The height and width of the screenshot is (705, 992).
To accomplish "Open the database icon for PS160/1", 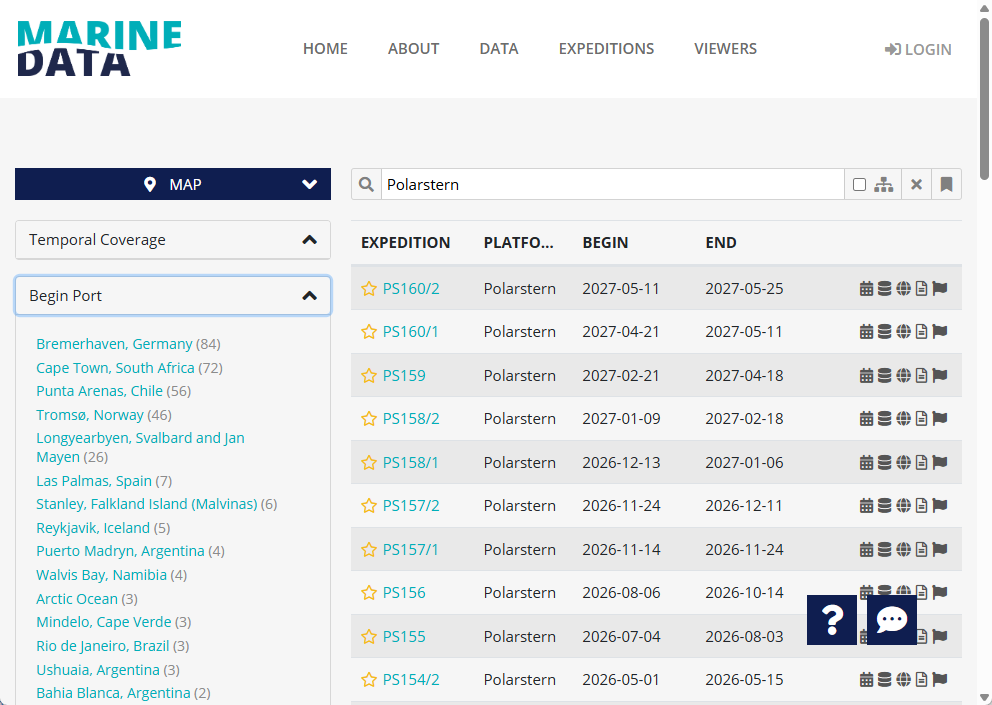I will coord(885,332).
